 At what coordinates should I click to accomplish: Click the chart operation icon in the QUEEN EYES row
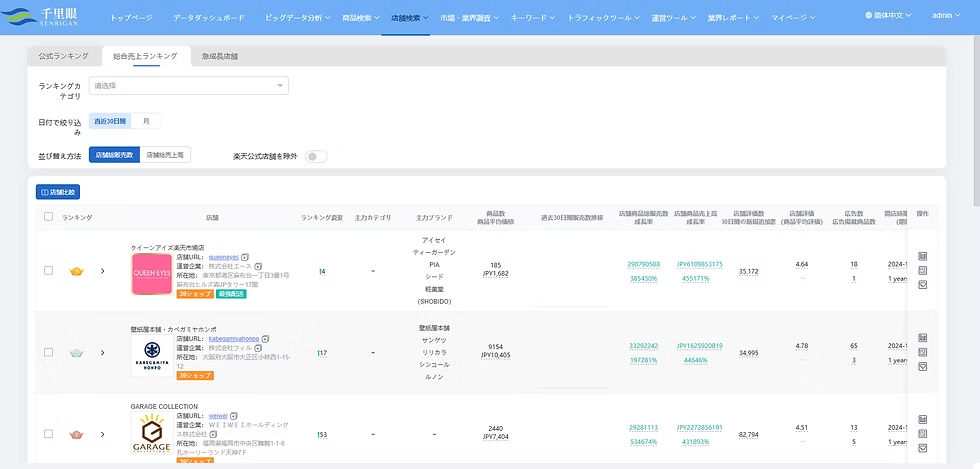coord(922,256)
